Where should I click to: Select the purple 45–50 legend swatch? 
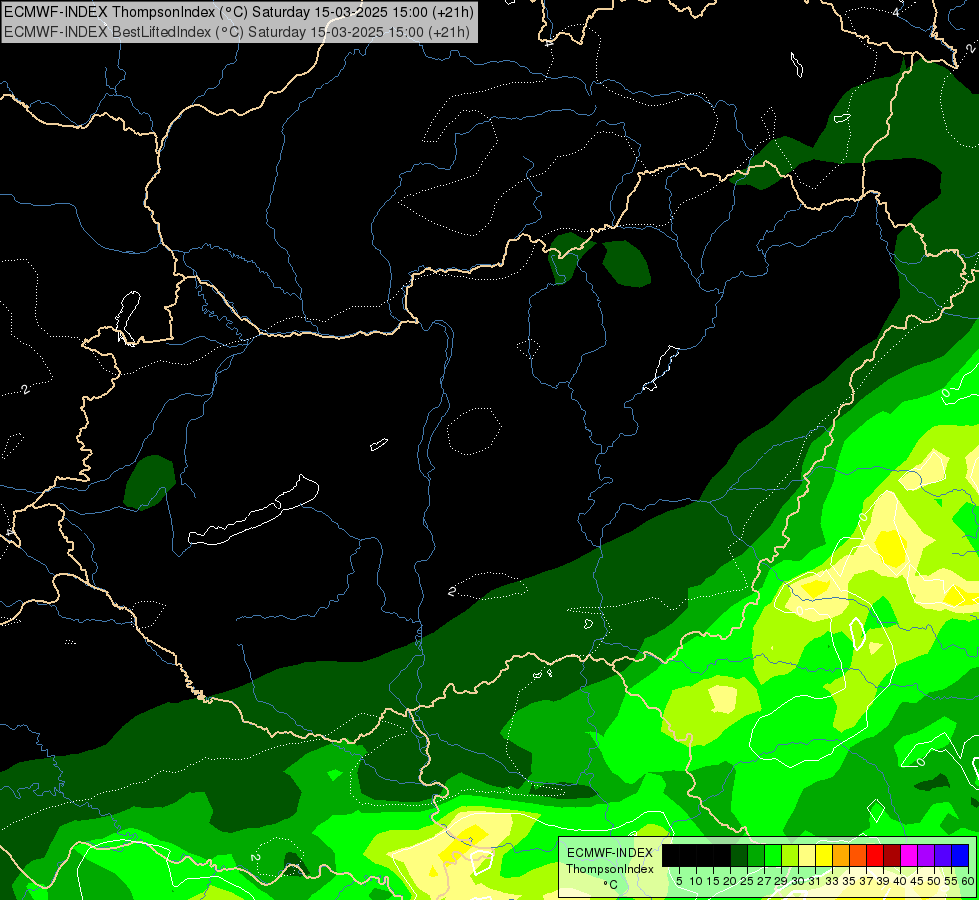point(926,855)
